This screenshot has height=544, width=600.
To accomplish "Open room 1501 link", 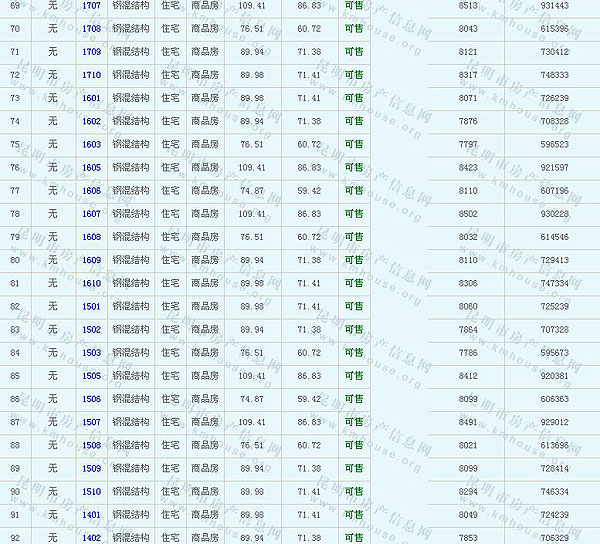I will tap(92, 306).
